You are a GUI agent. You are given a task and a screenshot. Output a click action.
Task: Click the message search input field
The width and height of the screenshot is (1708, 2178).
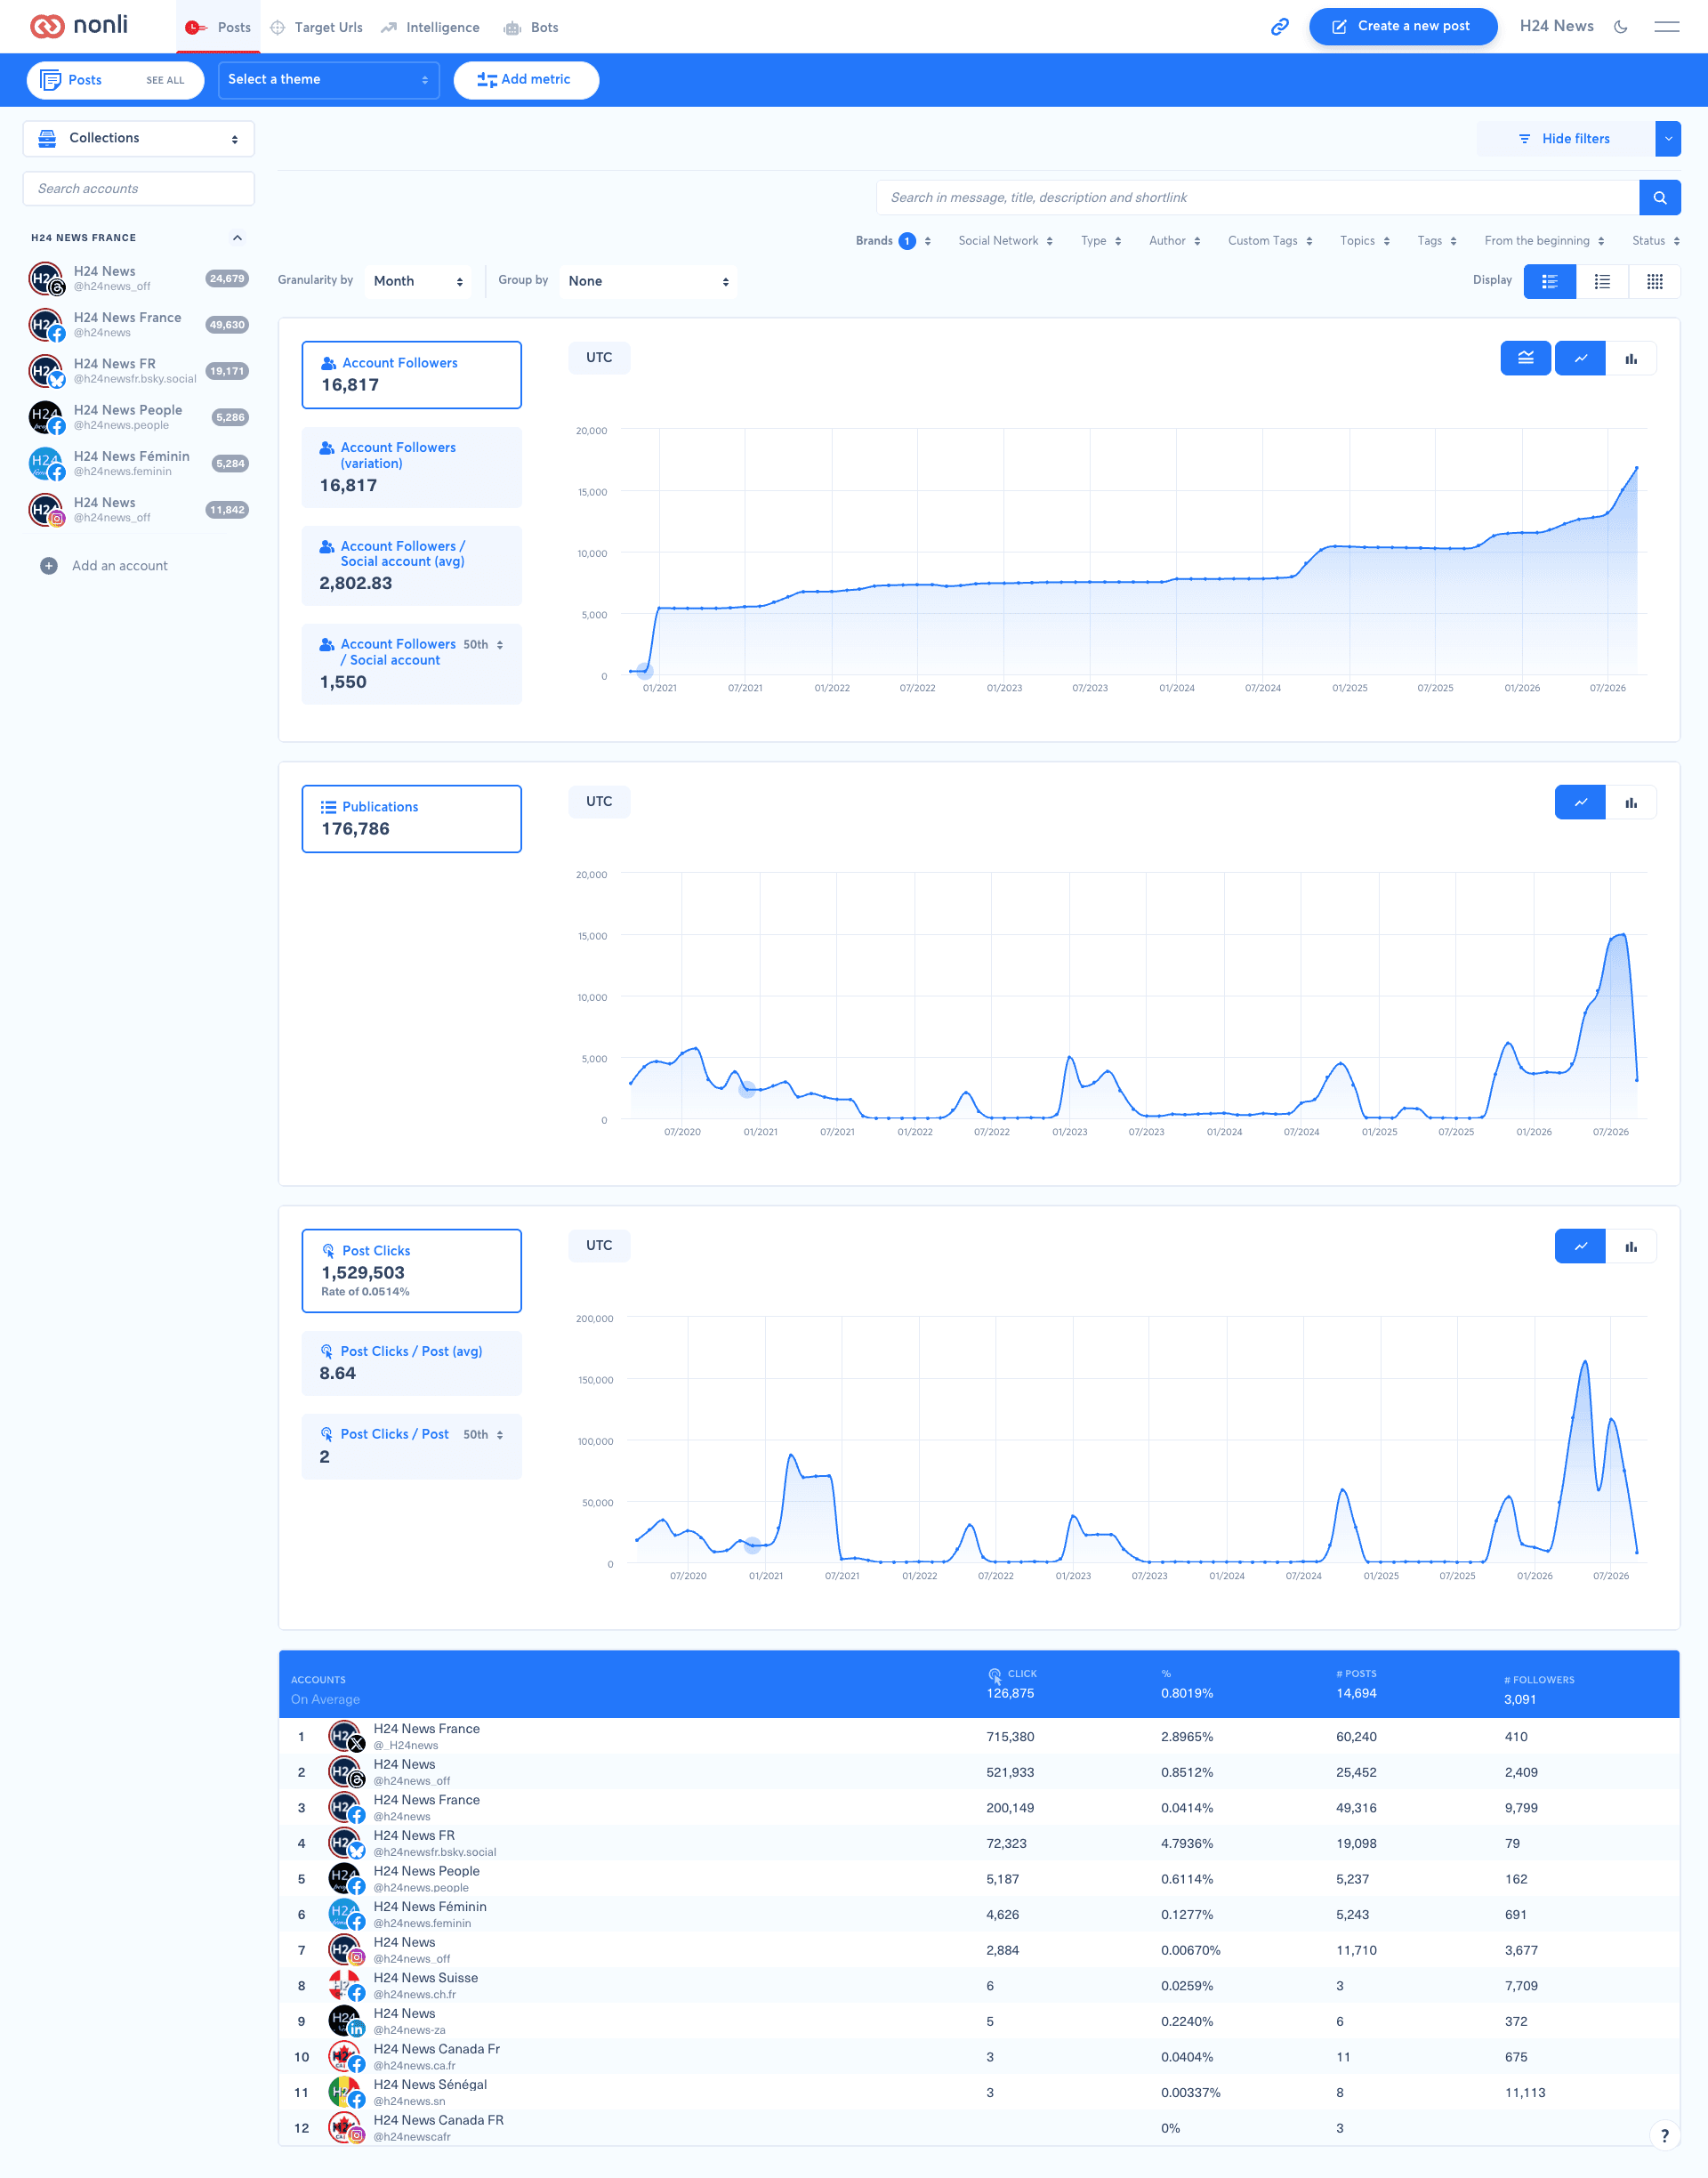coord(1258,198)
